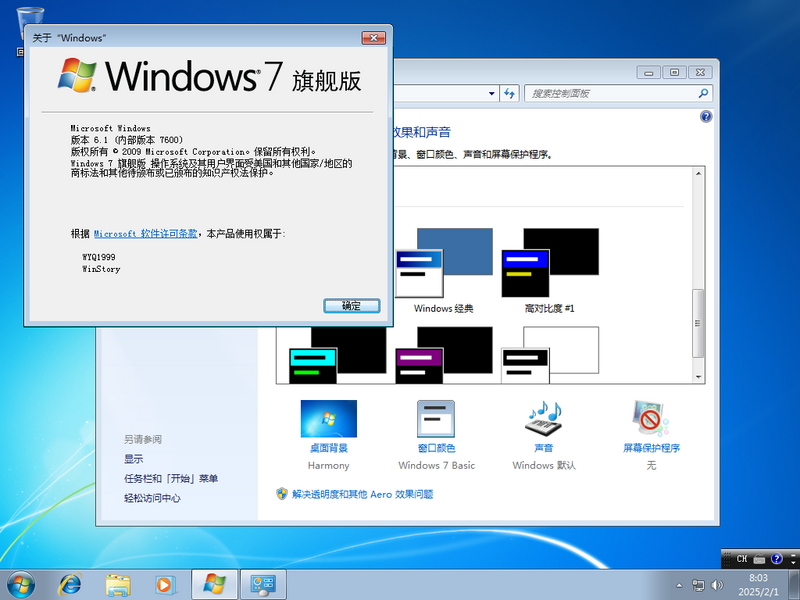Click the blue help question mark icon
Image resolution: width=800 pixels, height=600 pixels.
(706, 116)
